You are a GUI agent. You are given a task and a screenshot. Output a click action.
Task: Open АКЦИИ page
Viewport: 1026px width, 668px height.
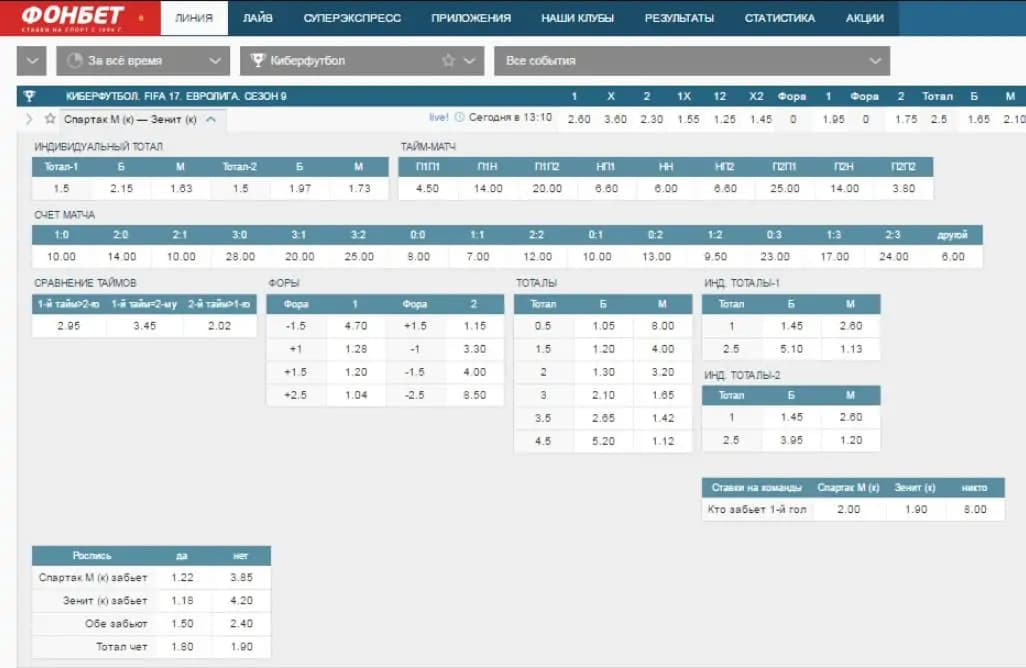[x=864, y=18]
